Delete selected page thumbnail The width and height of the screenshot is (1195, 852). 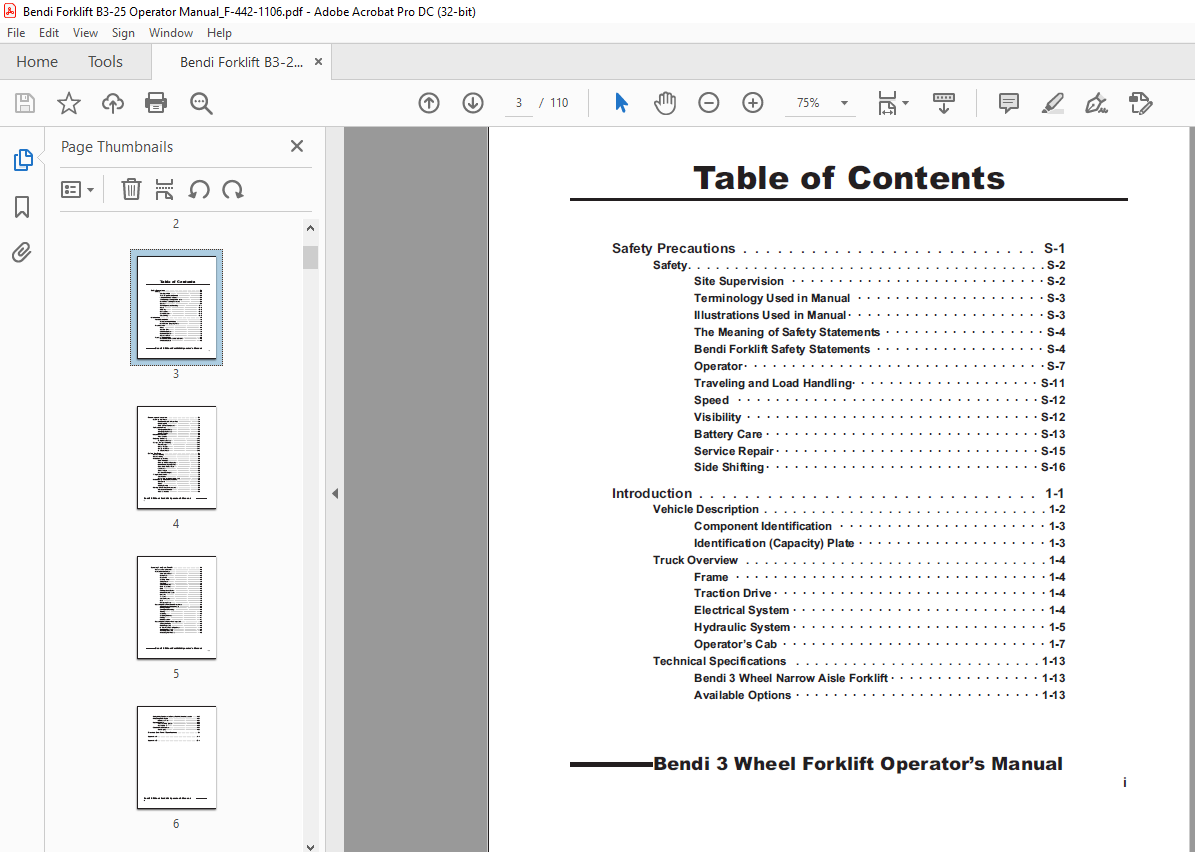point(131,189)
